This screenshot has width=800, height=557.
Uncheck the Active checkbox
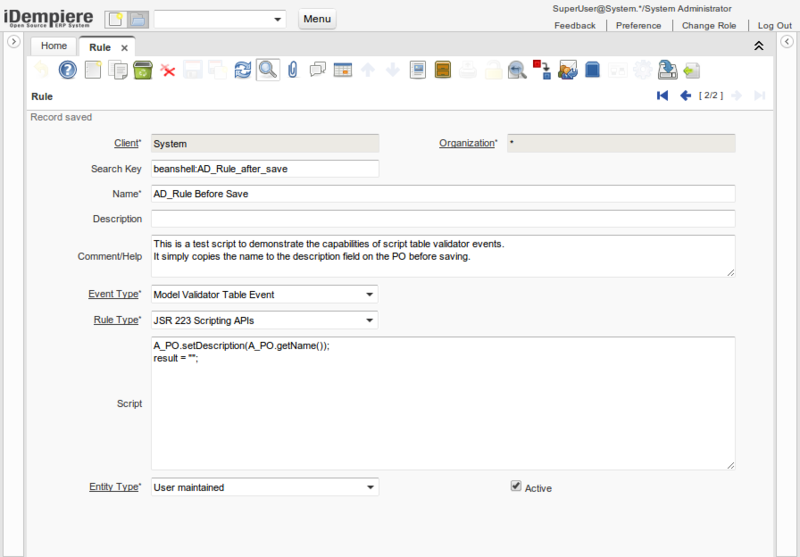(516, 486)
